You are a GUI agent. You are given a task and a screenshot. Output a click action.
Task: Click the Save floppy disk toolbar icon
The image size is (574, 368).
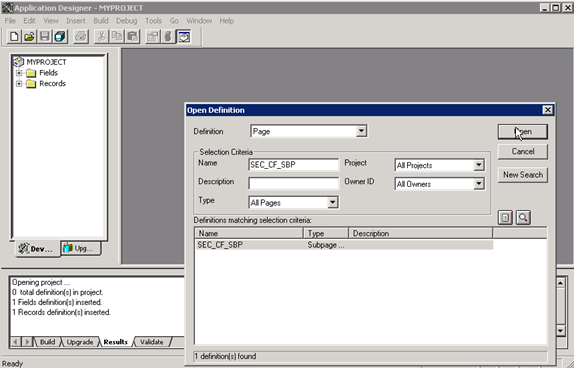tap(45, 37)
